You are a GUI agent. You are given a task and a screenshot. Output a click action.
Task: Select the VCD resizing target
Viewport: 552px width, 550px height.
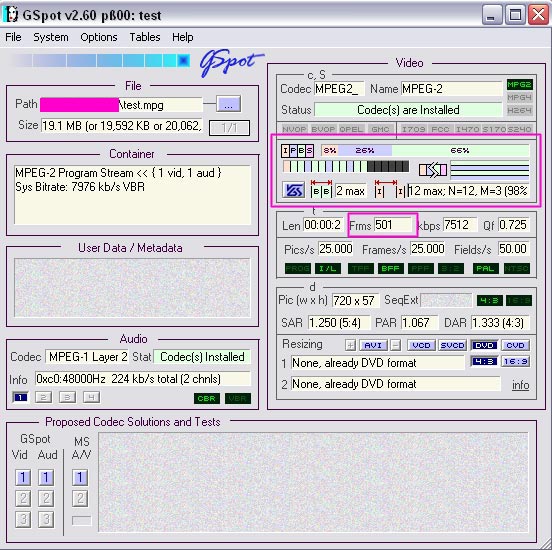421,345
